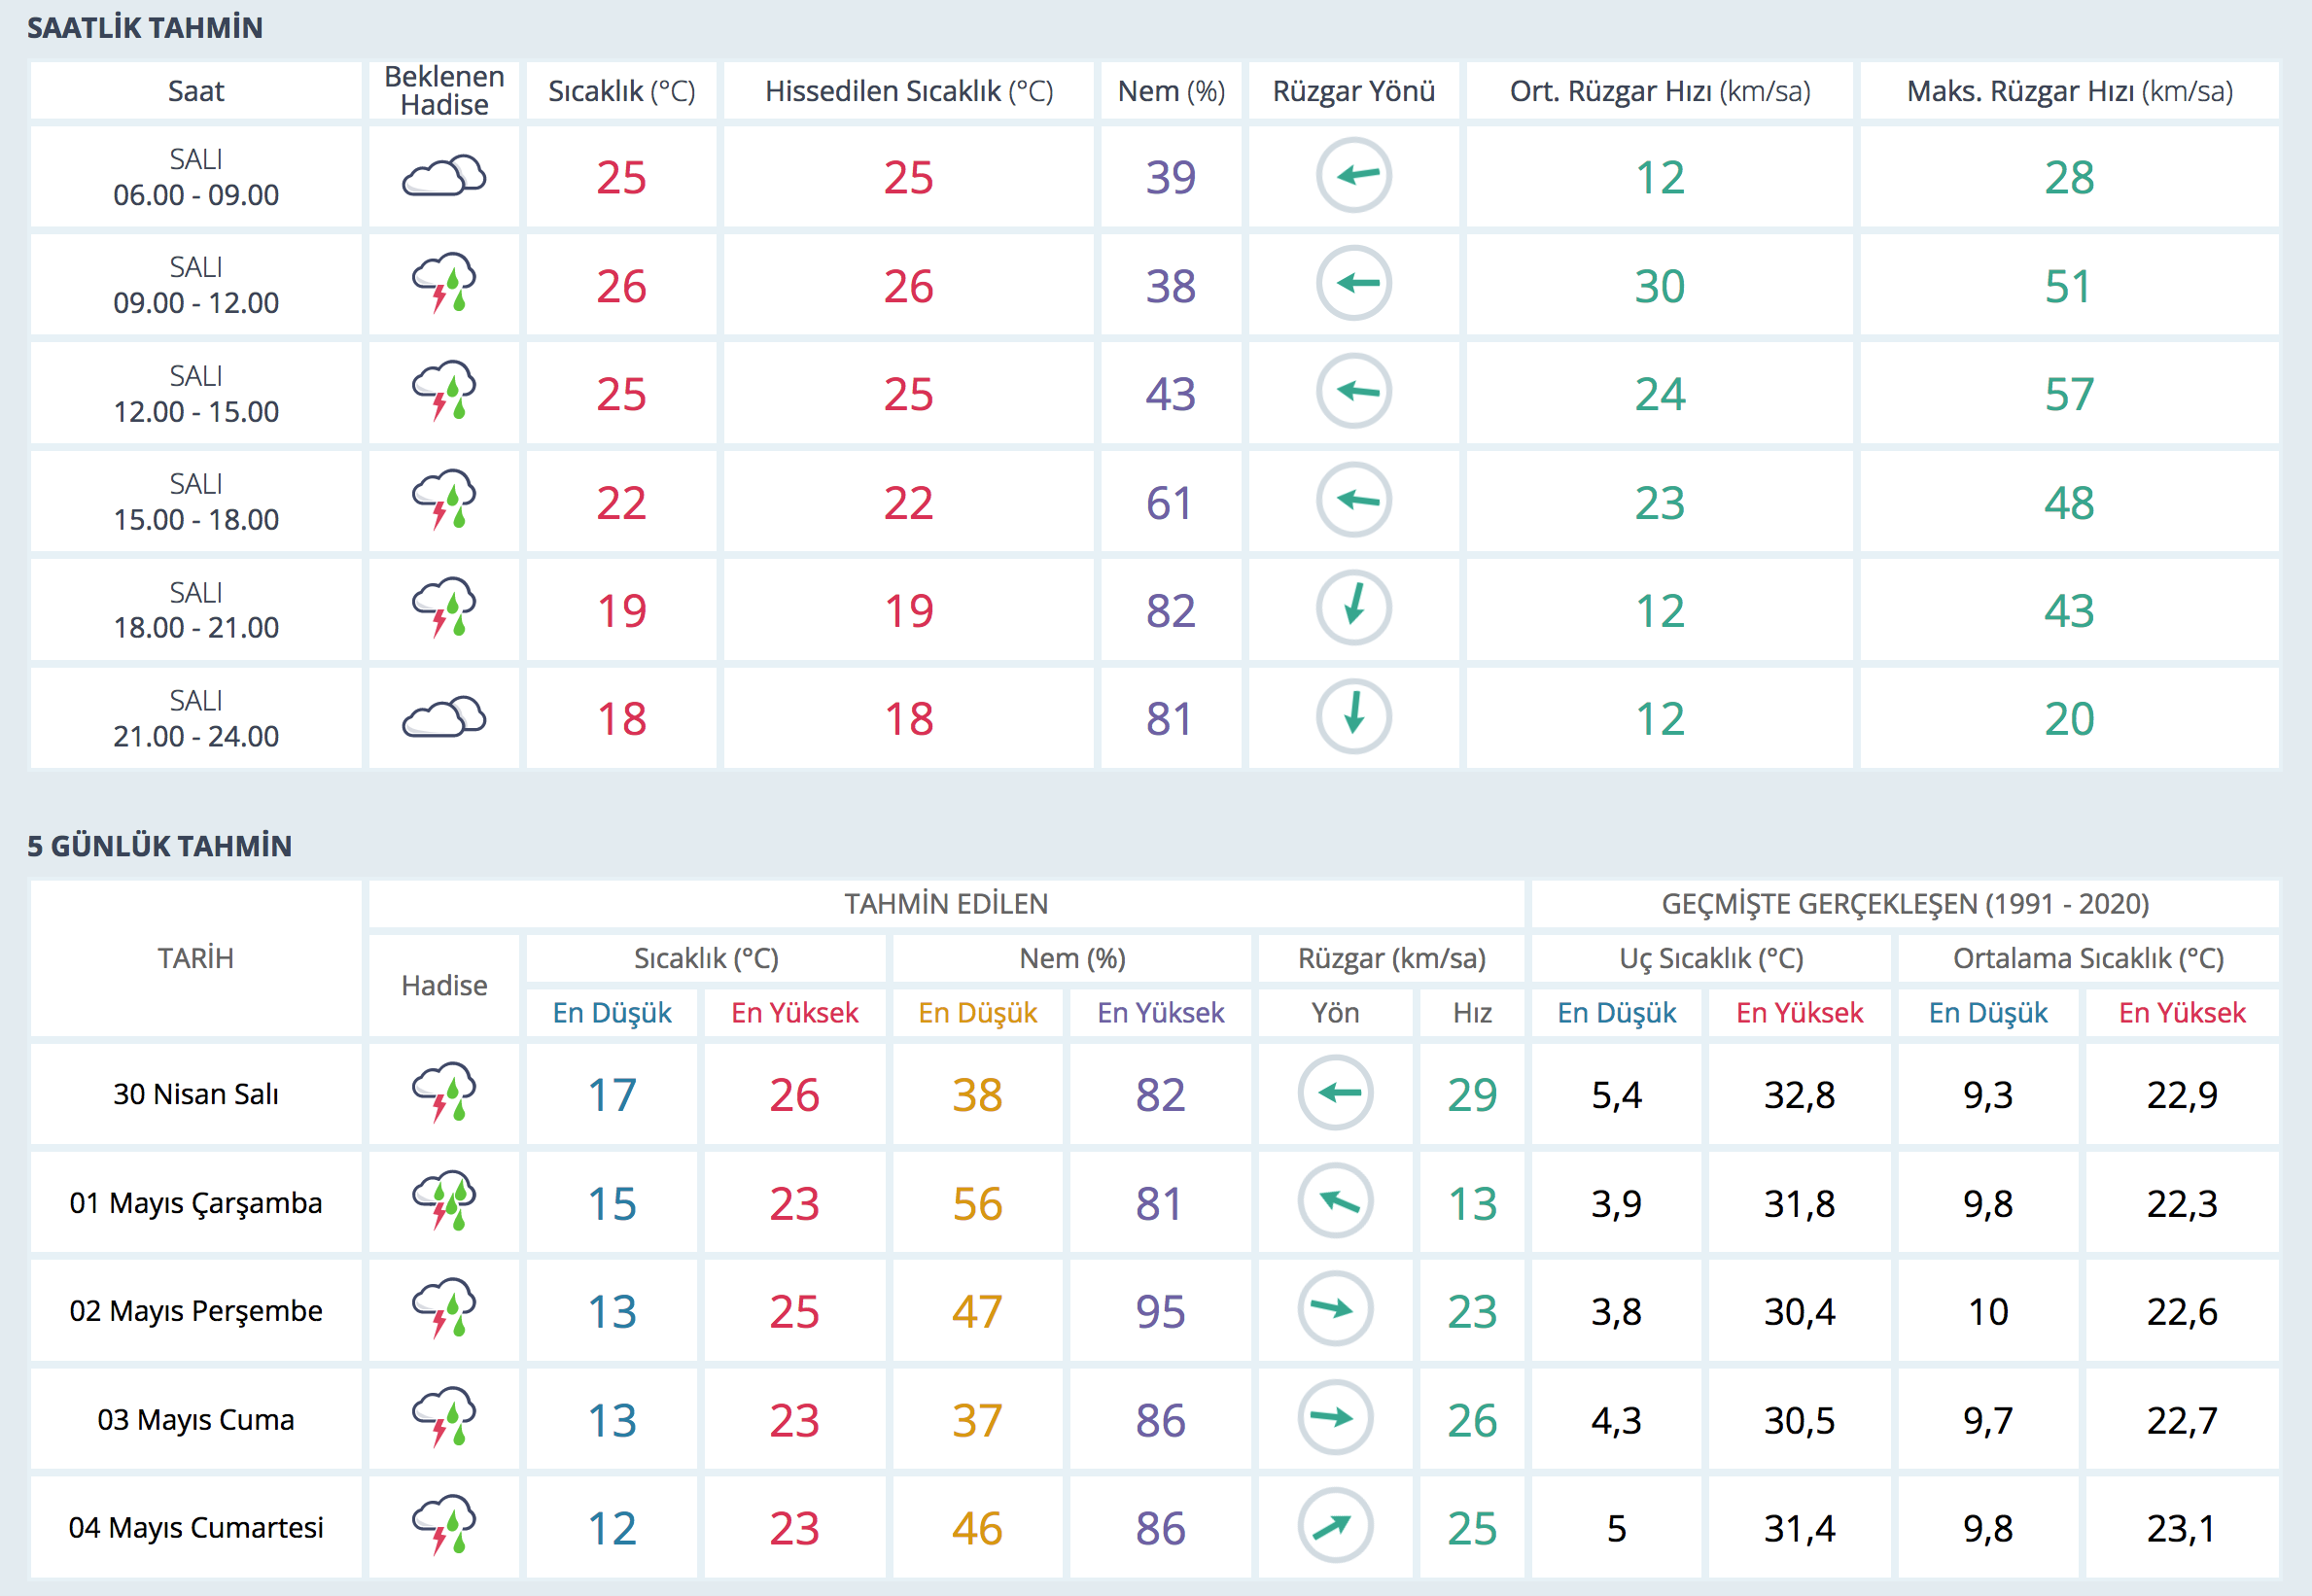Click storm icon for 04 Mayıs Cumartesi

(444, 1526)
